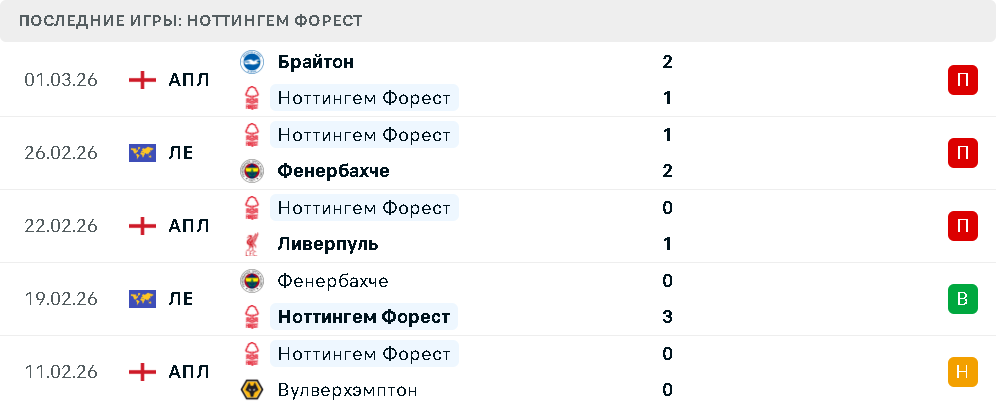Screen dimensions: 1000x408
Task: Click the Wolverhampton wolf crest icon
Action: 252,390
